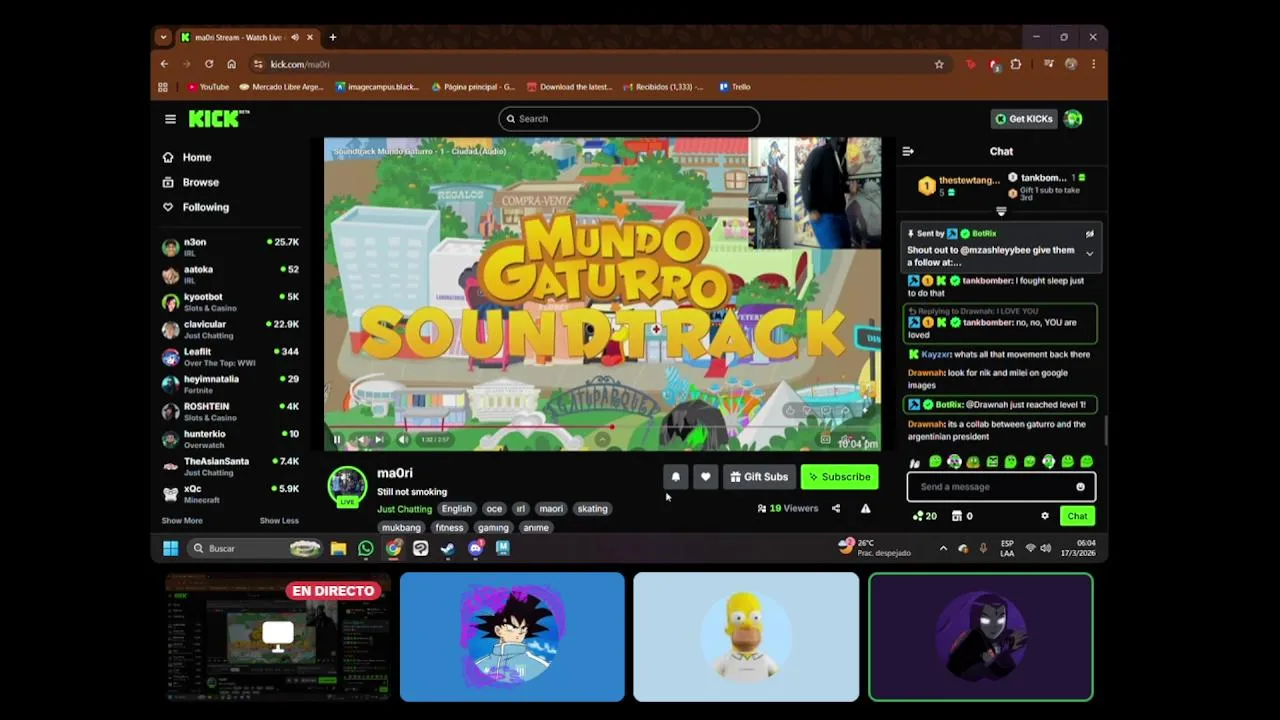
Task: Go to the Kick logo homepage
Action: click(x=218, y=118)
